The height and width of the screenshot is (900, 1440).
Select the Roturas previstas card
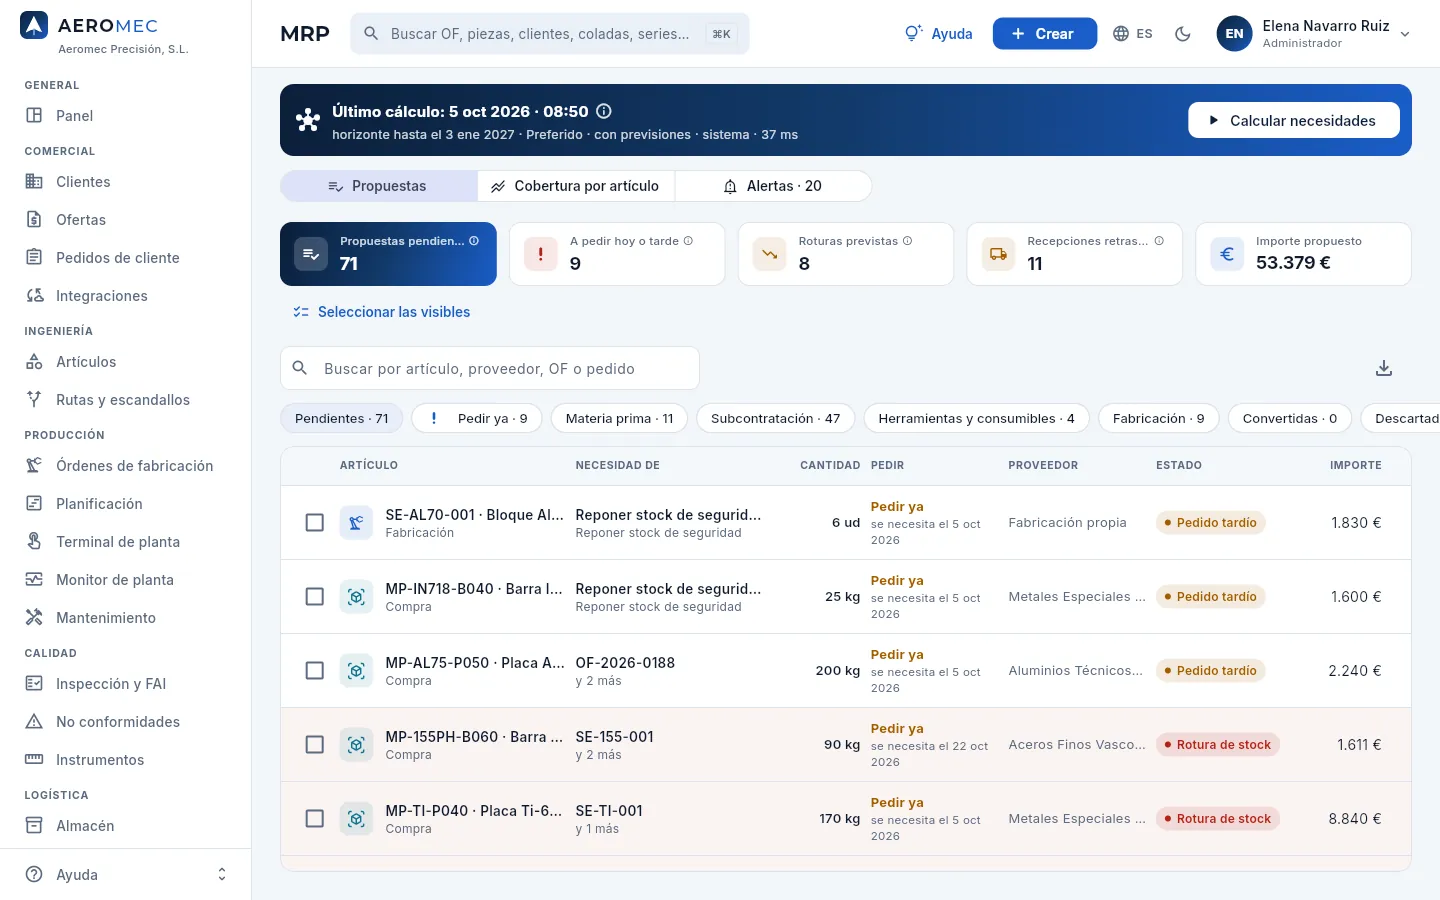coord(846,254)
